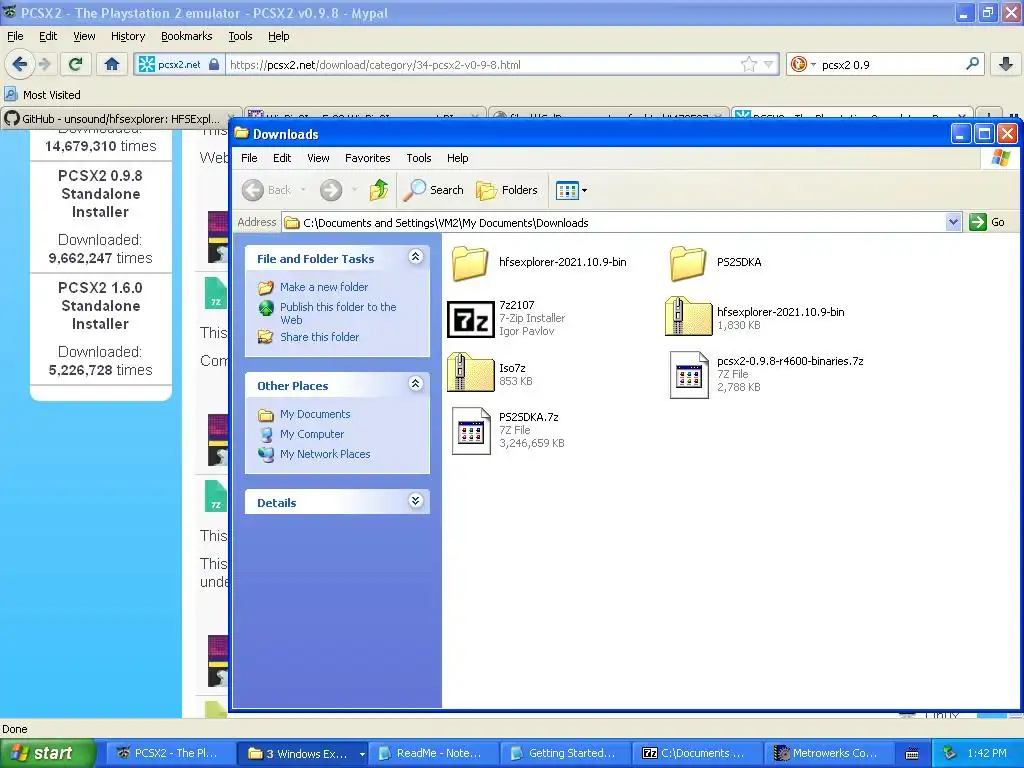Open the browser Downloads arrow icon
This screenshot has width=1024, height=768.
pos(1006,64)
